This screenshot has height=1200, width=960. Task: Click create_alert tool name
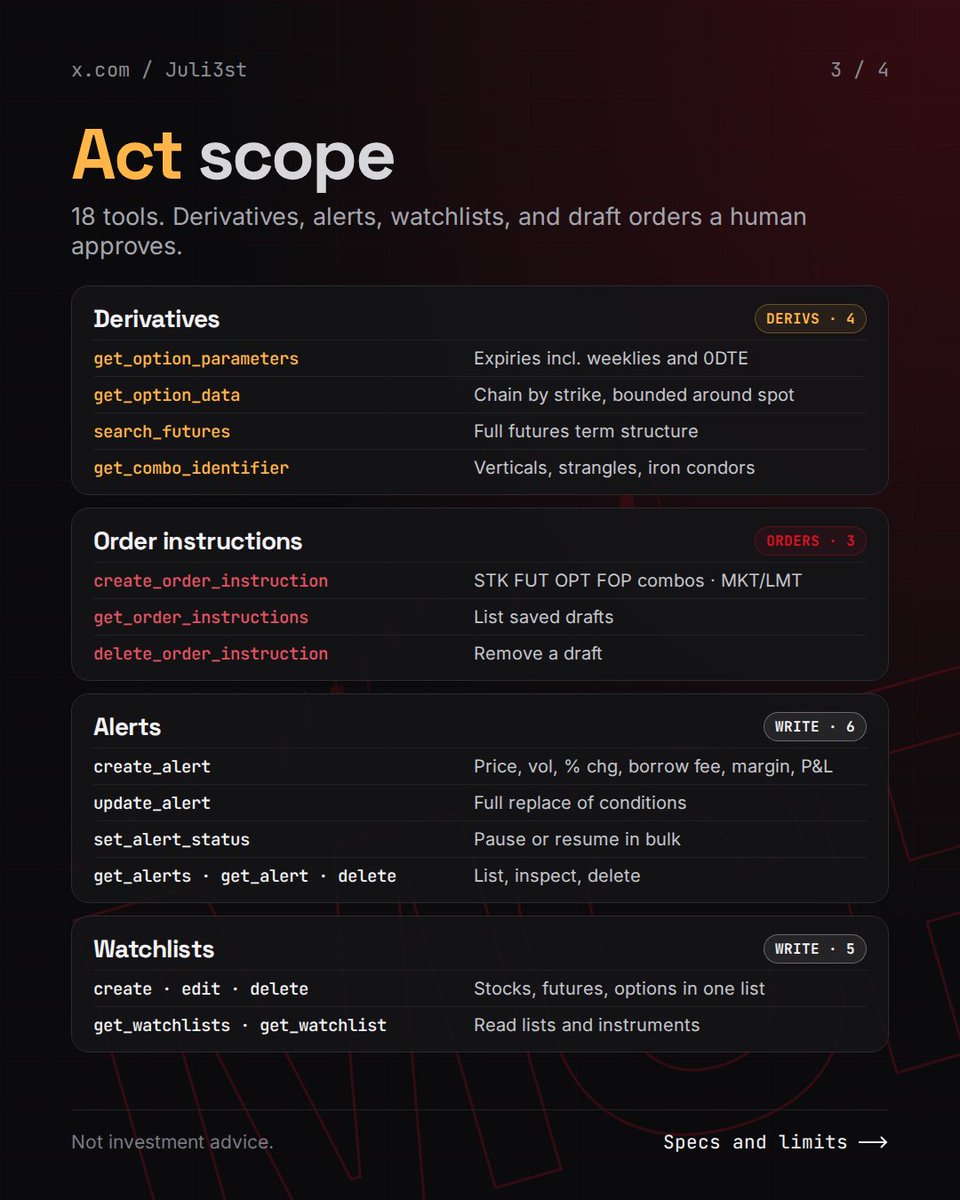pos(152,766)
